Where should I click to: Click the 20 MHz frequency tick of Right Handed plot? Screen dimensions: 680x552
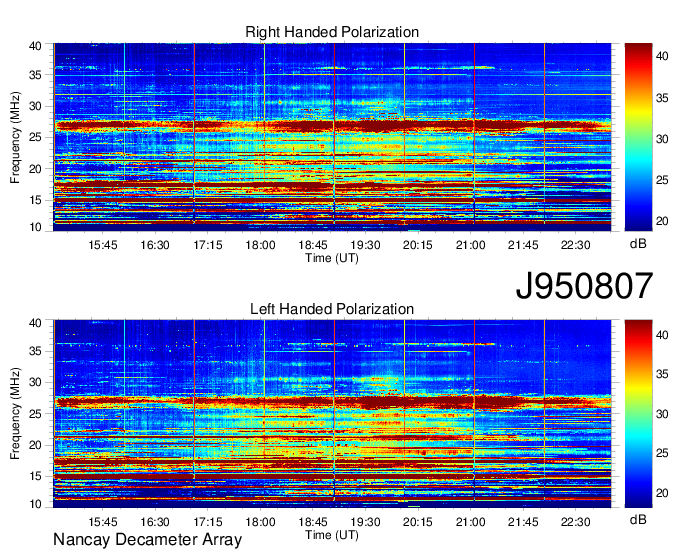coord(35,169)
